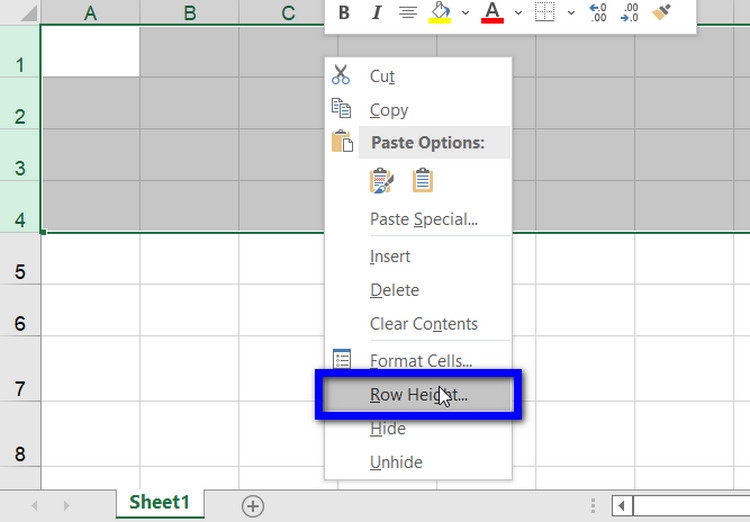The width and height of the screenshot is (750, 522).
Task: Click the center align icon
Action: click(x=408, y=12)
